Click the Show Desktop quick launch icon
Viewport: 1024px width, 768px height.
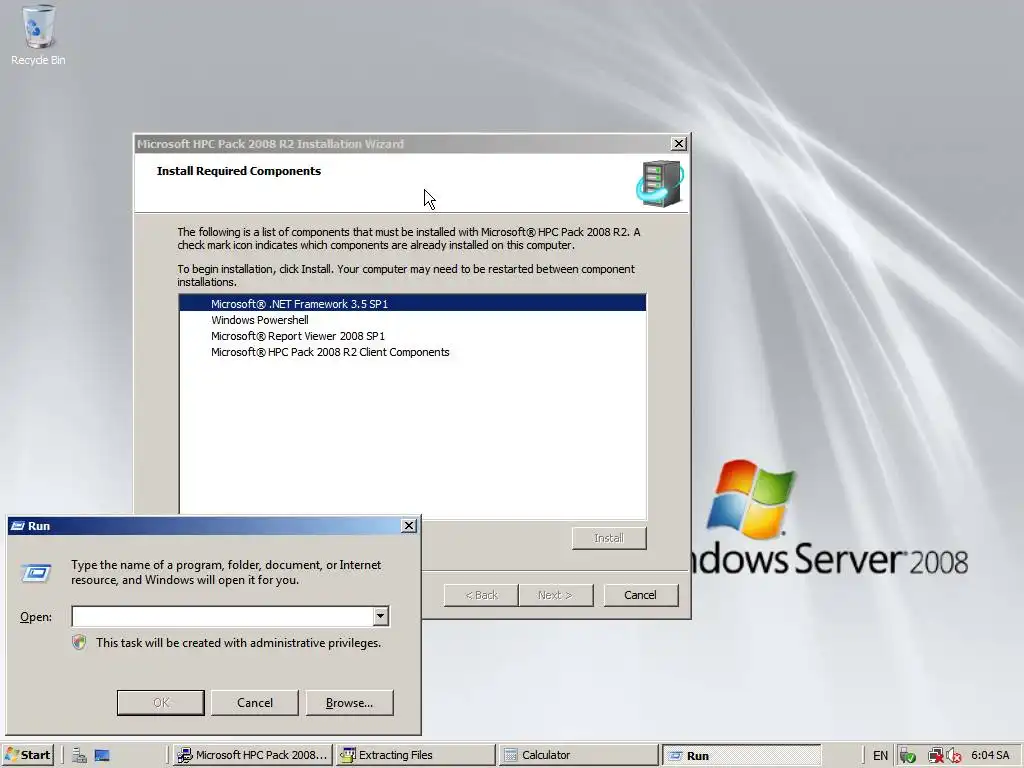[x=102, y=755]
